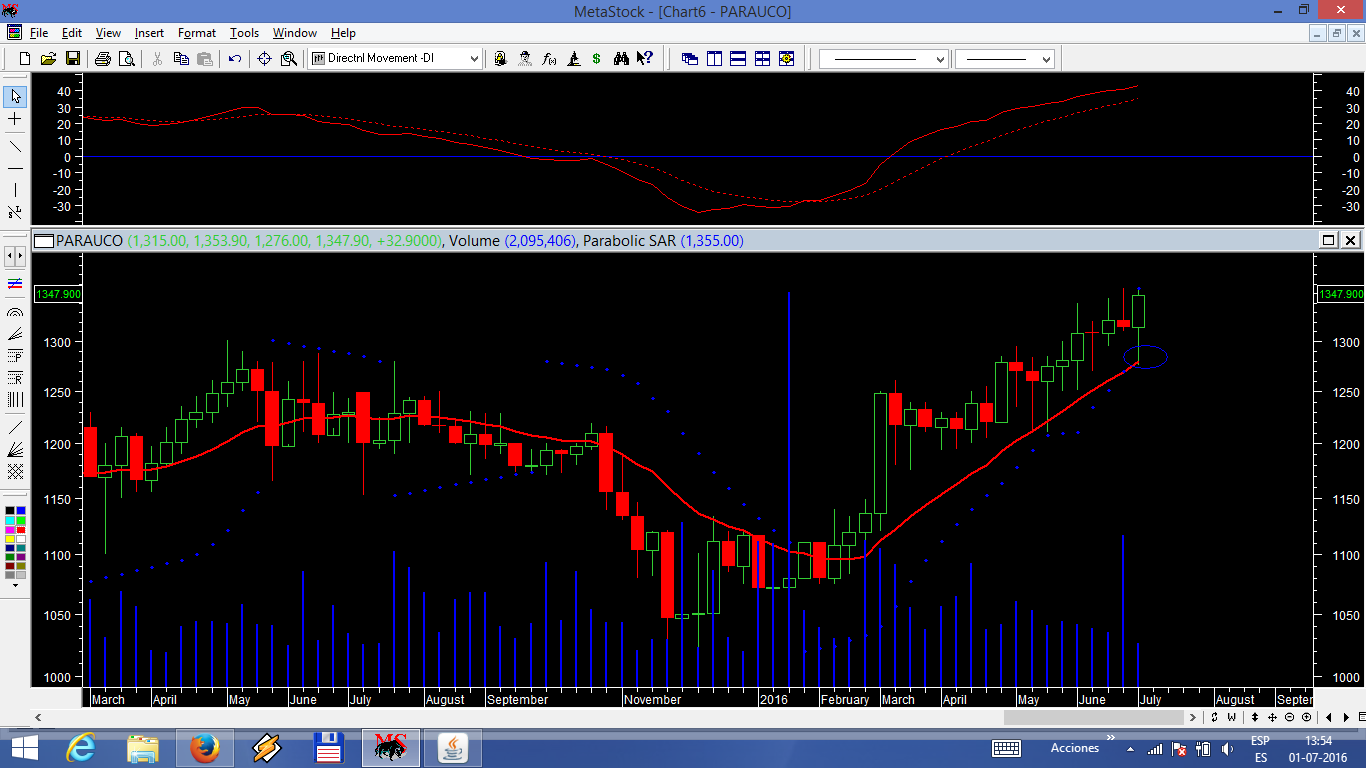Open the Tools menu
Image resolution: width=1366 pixels, height=768 pixels.
click(x=244, y=33)
